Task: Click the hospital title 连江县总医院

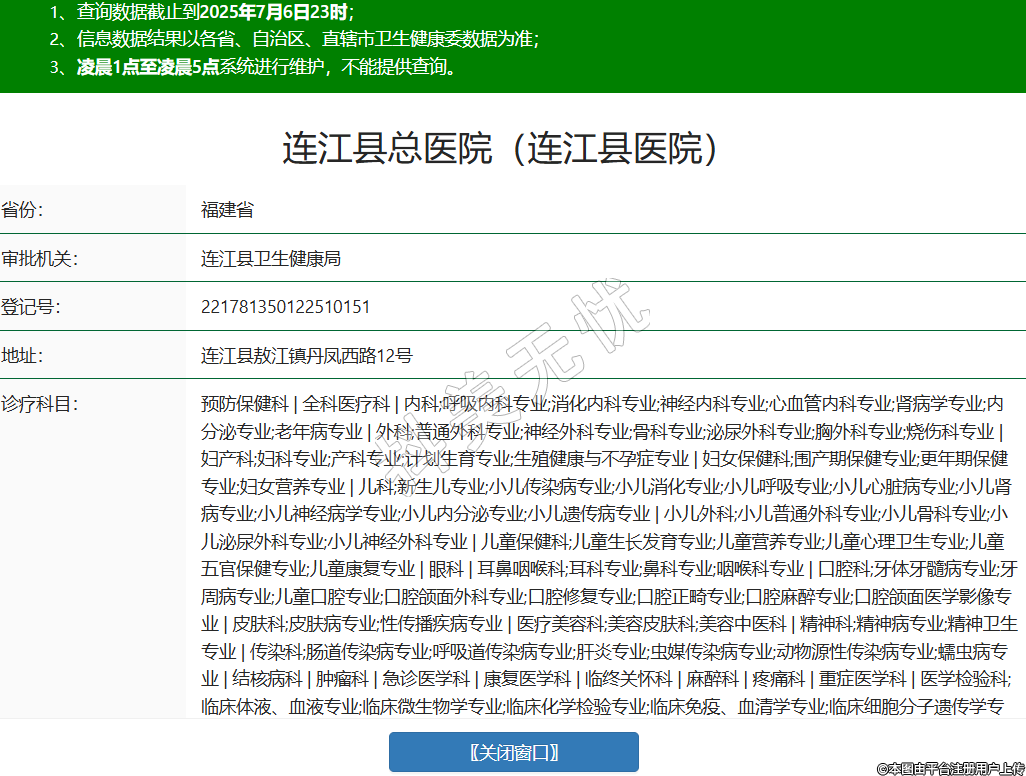Action: [x=500, y=148]
